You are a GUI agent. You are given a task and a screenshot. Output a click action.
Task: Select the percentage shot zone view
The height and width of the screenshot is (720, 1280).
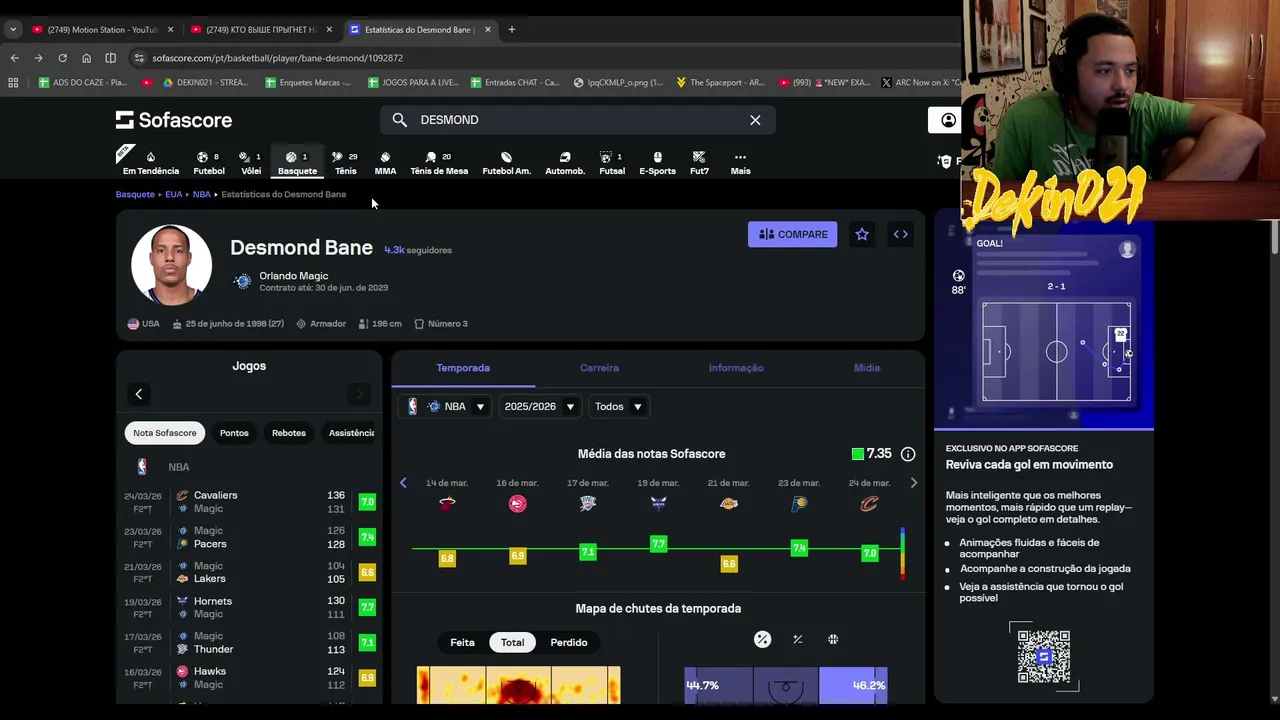tap(762, 640)
